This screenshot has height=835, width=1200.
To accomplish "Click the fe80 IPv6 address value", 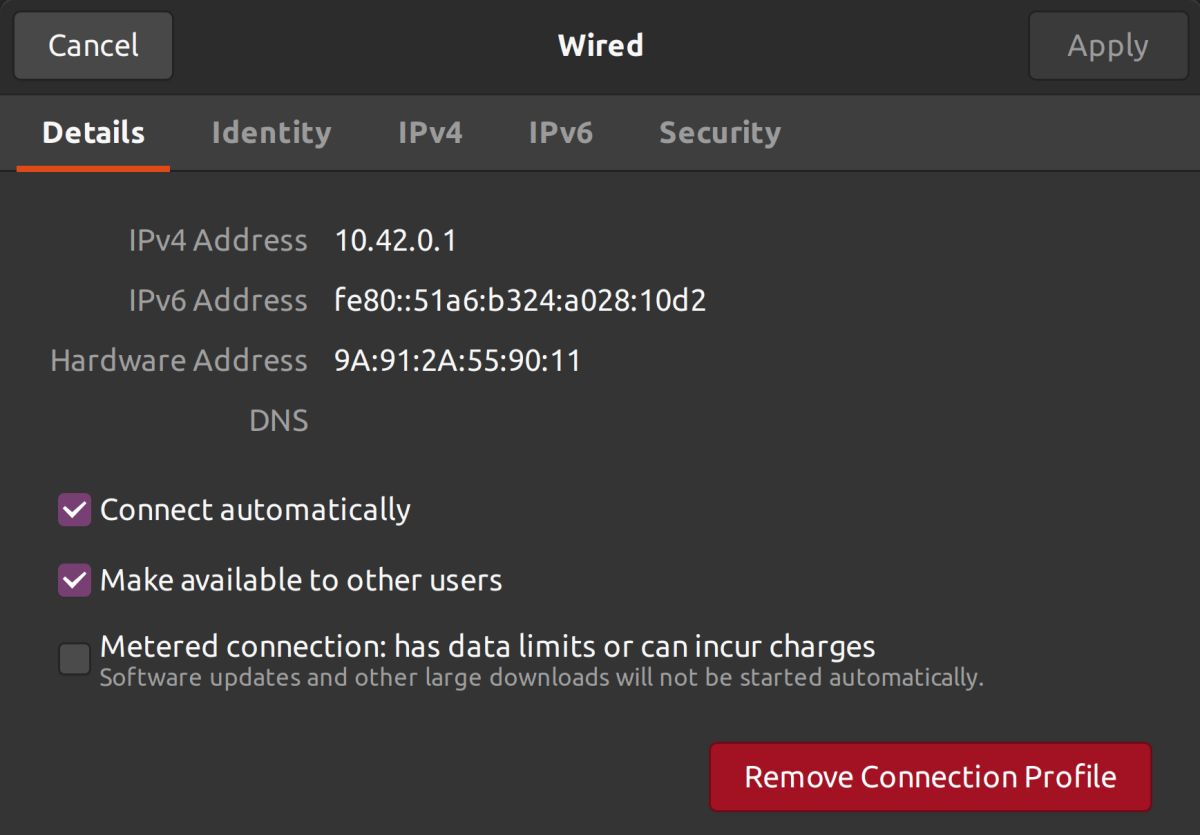I will tap(520, 301).
